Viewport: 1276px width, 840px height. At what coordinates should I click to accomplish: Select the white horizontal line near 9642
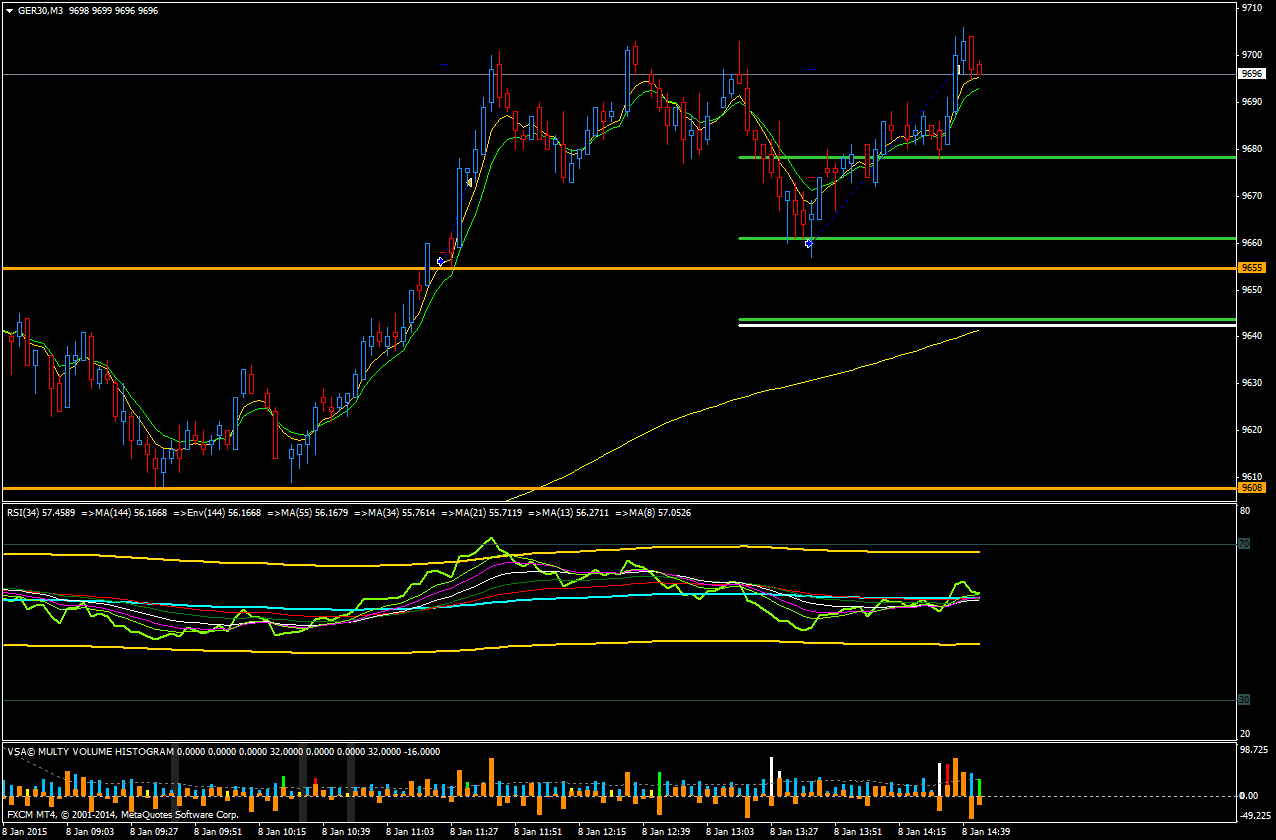tap(1000, 326)
